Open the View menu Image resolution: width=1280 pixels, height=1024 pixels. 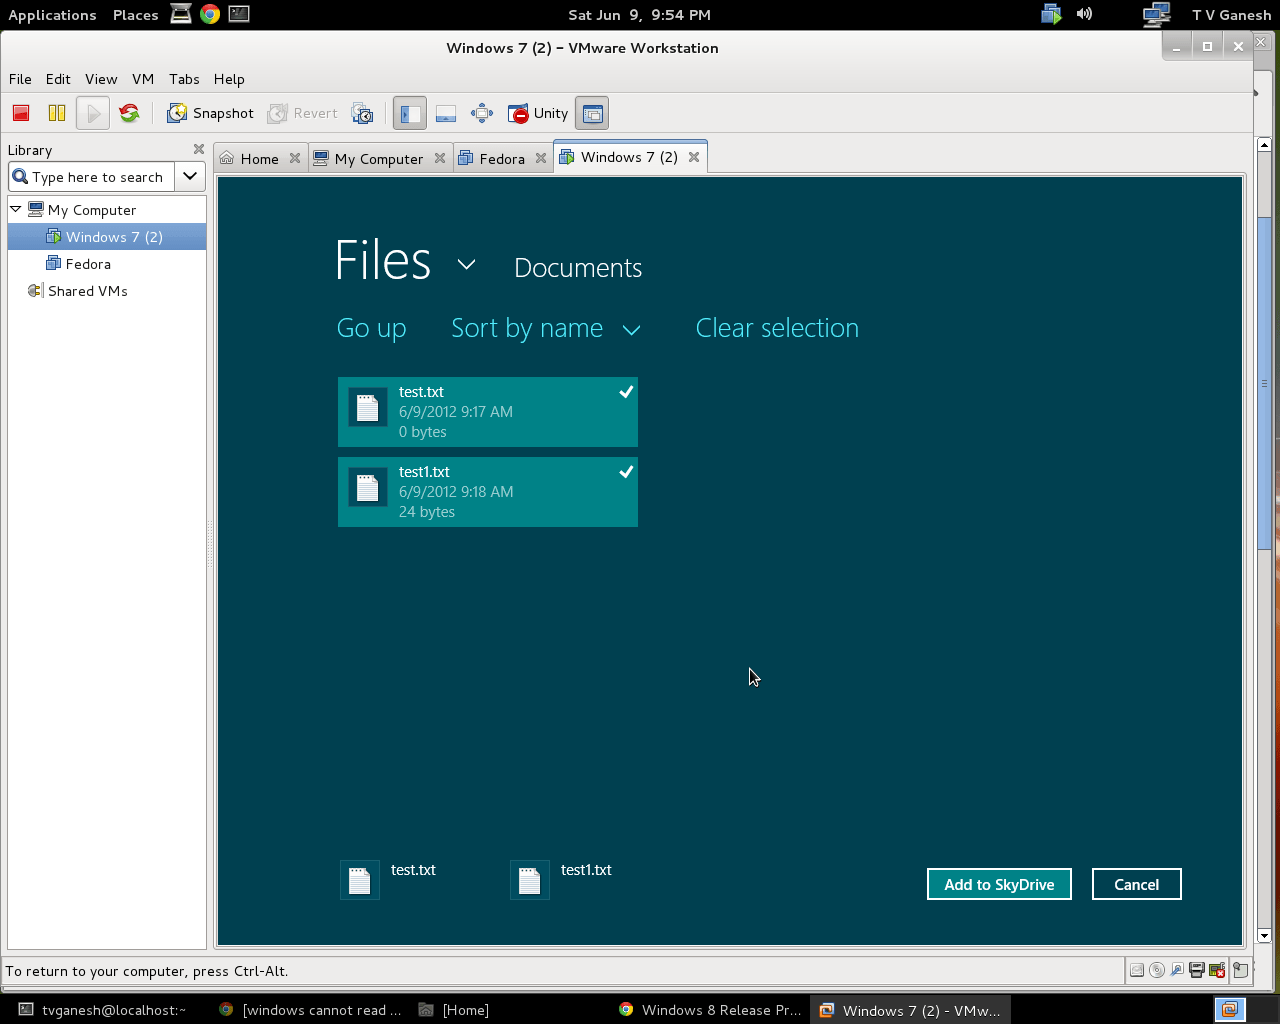101,79
